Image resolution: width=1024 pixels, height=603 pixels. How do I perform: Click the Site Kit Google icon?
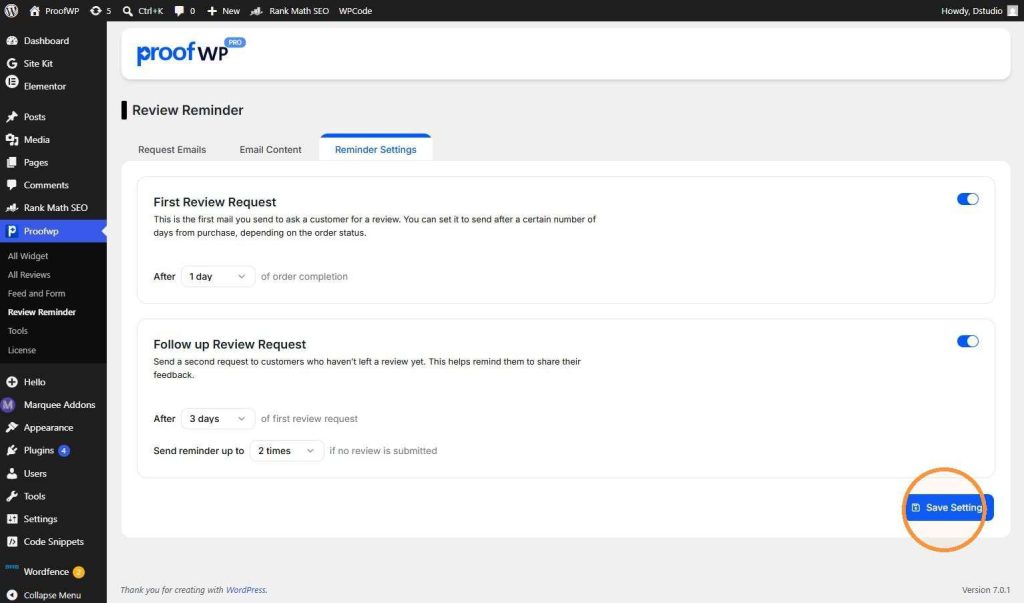coord(12,63)
